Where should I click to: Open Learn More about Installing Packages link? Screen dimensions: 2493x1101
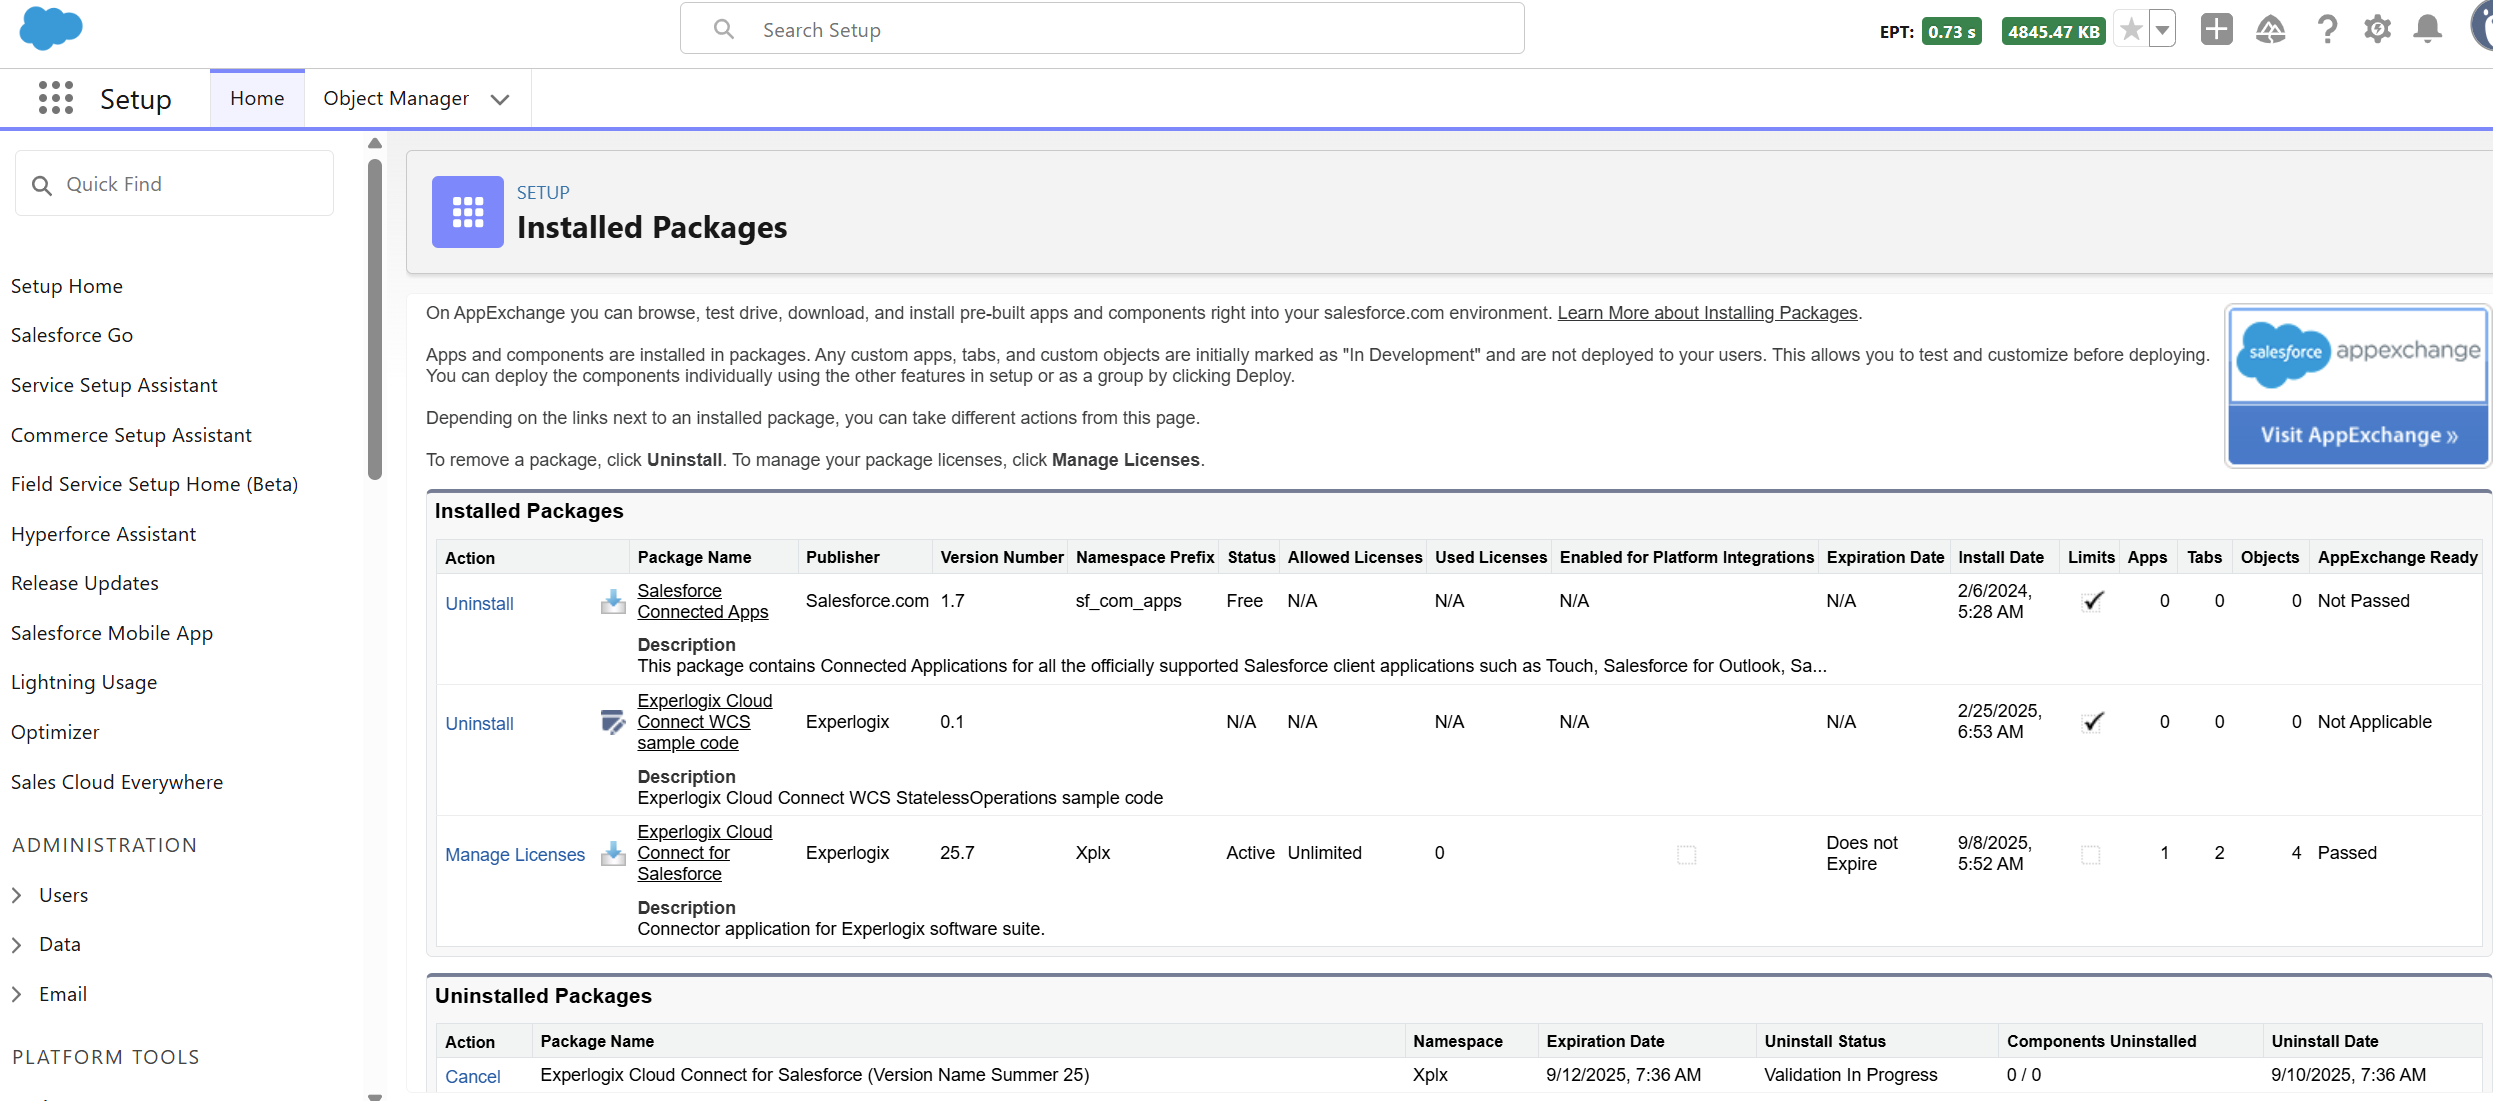[x=1707, y=313]
